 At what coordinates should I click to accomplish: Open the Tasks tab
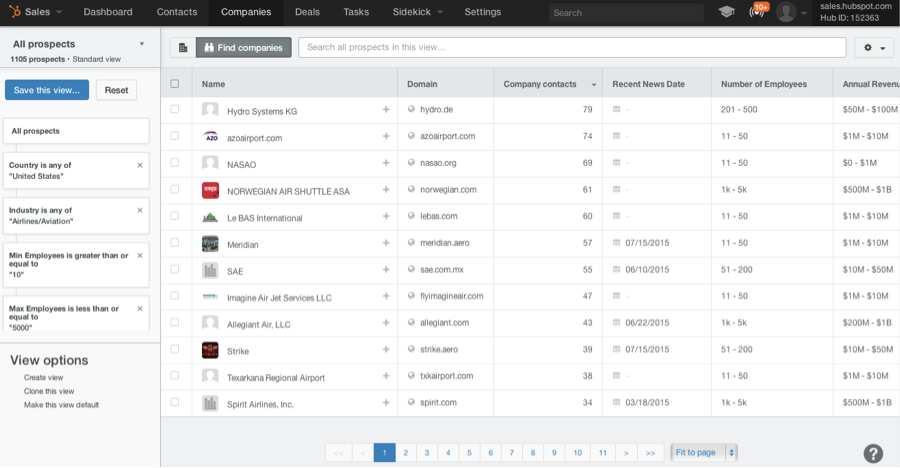point(356,12)
